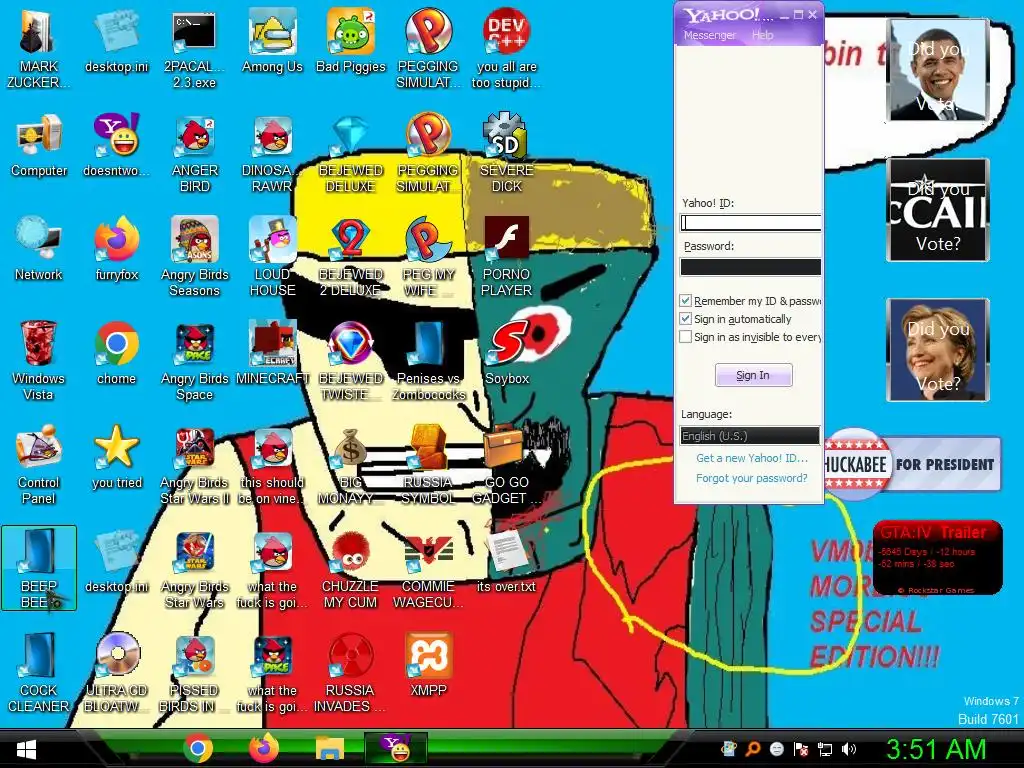Click the 3:51 AM taskbar clock
This screenshot has height=768, width=1024.
936,750
